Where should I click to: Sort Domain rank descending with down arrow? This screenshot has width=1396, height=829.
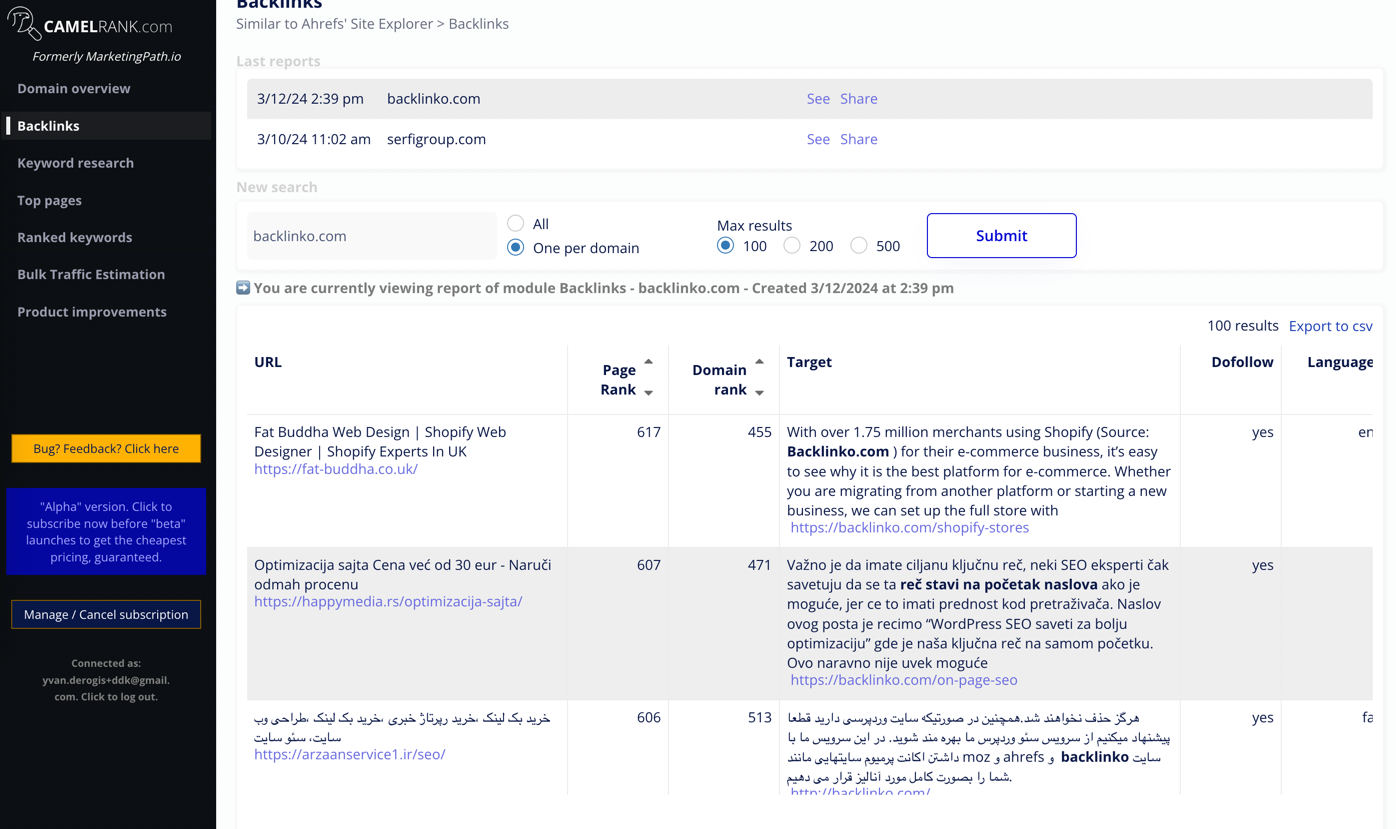[760, 393]
